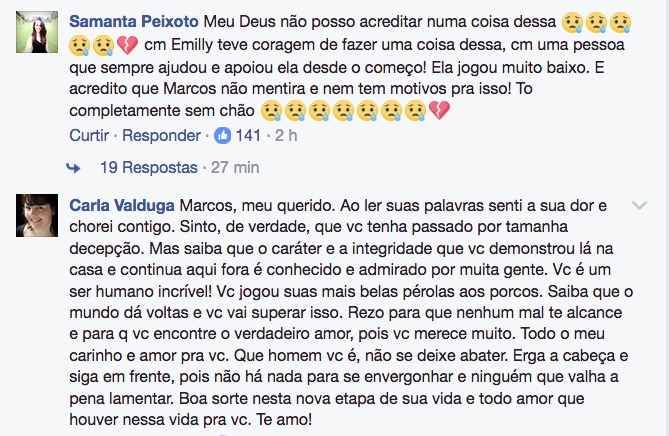Click the blue thumbs-up reaction icon
Viewport: 669px width, 436px height.
coord(223,134)
